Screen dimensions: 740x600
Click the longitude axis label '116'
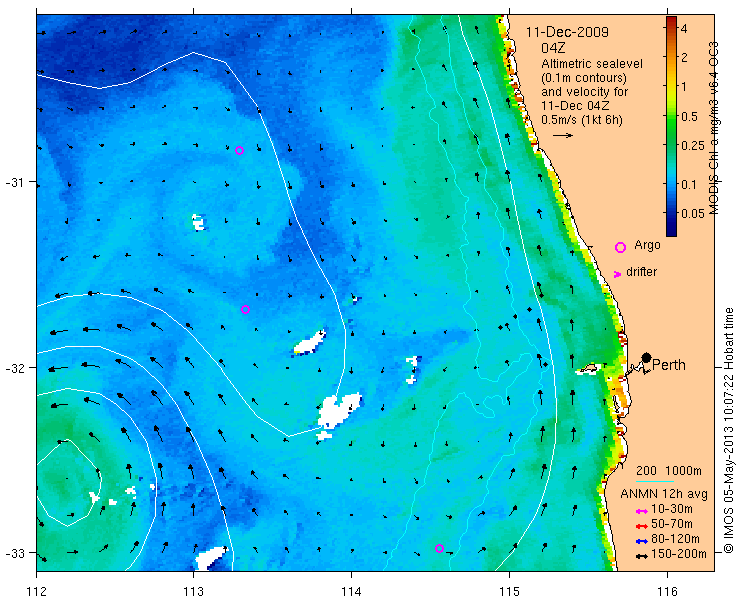pos(667,592)
